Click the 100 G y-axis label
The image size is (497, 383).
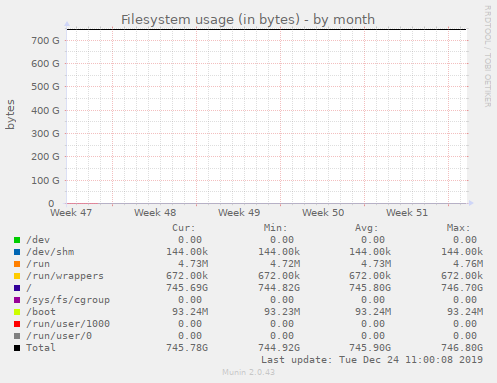click(45, 181)
